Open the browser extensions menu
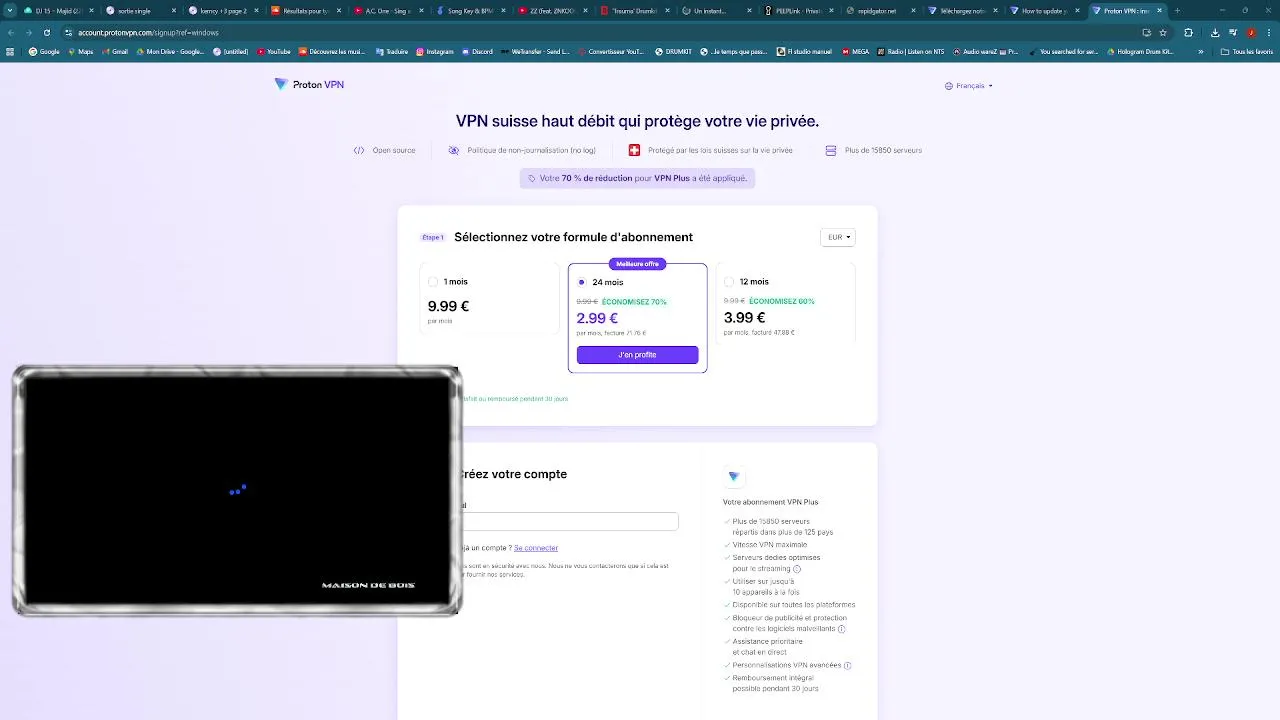The image size is (1280, 720). (x=1188, y=32)
